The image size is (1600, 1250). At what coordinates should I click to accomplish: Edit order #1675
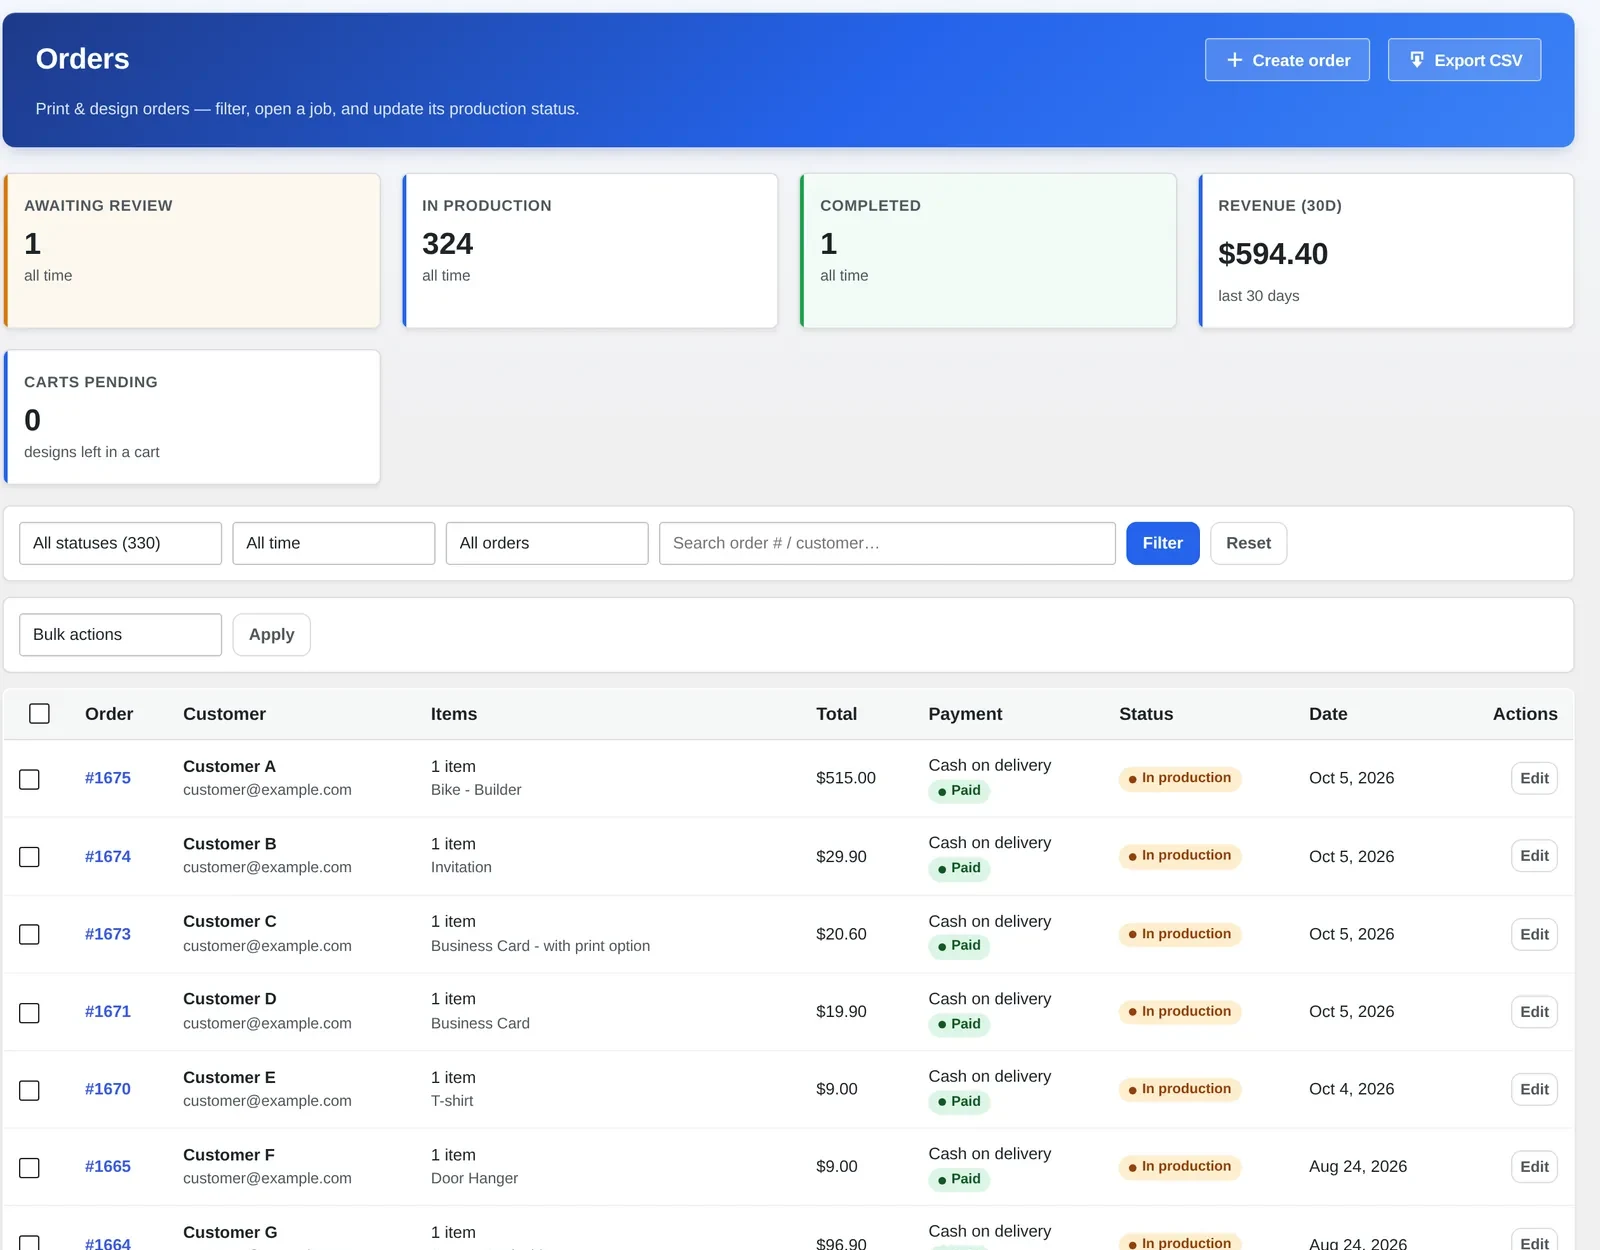click(x=1534, y=778)
